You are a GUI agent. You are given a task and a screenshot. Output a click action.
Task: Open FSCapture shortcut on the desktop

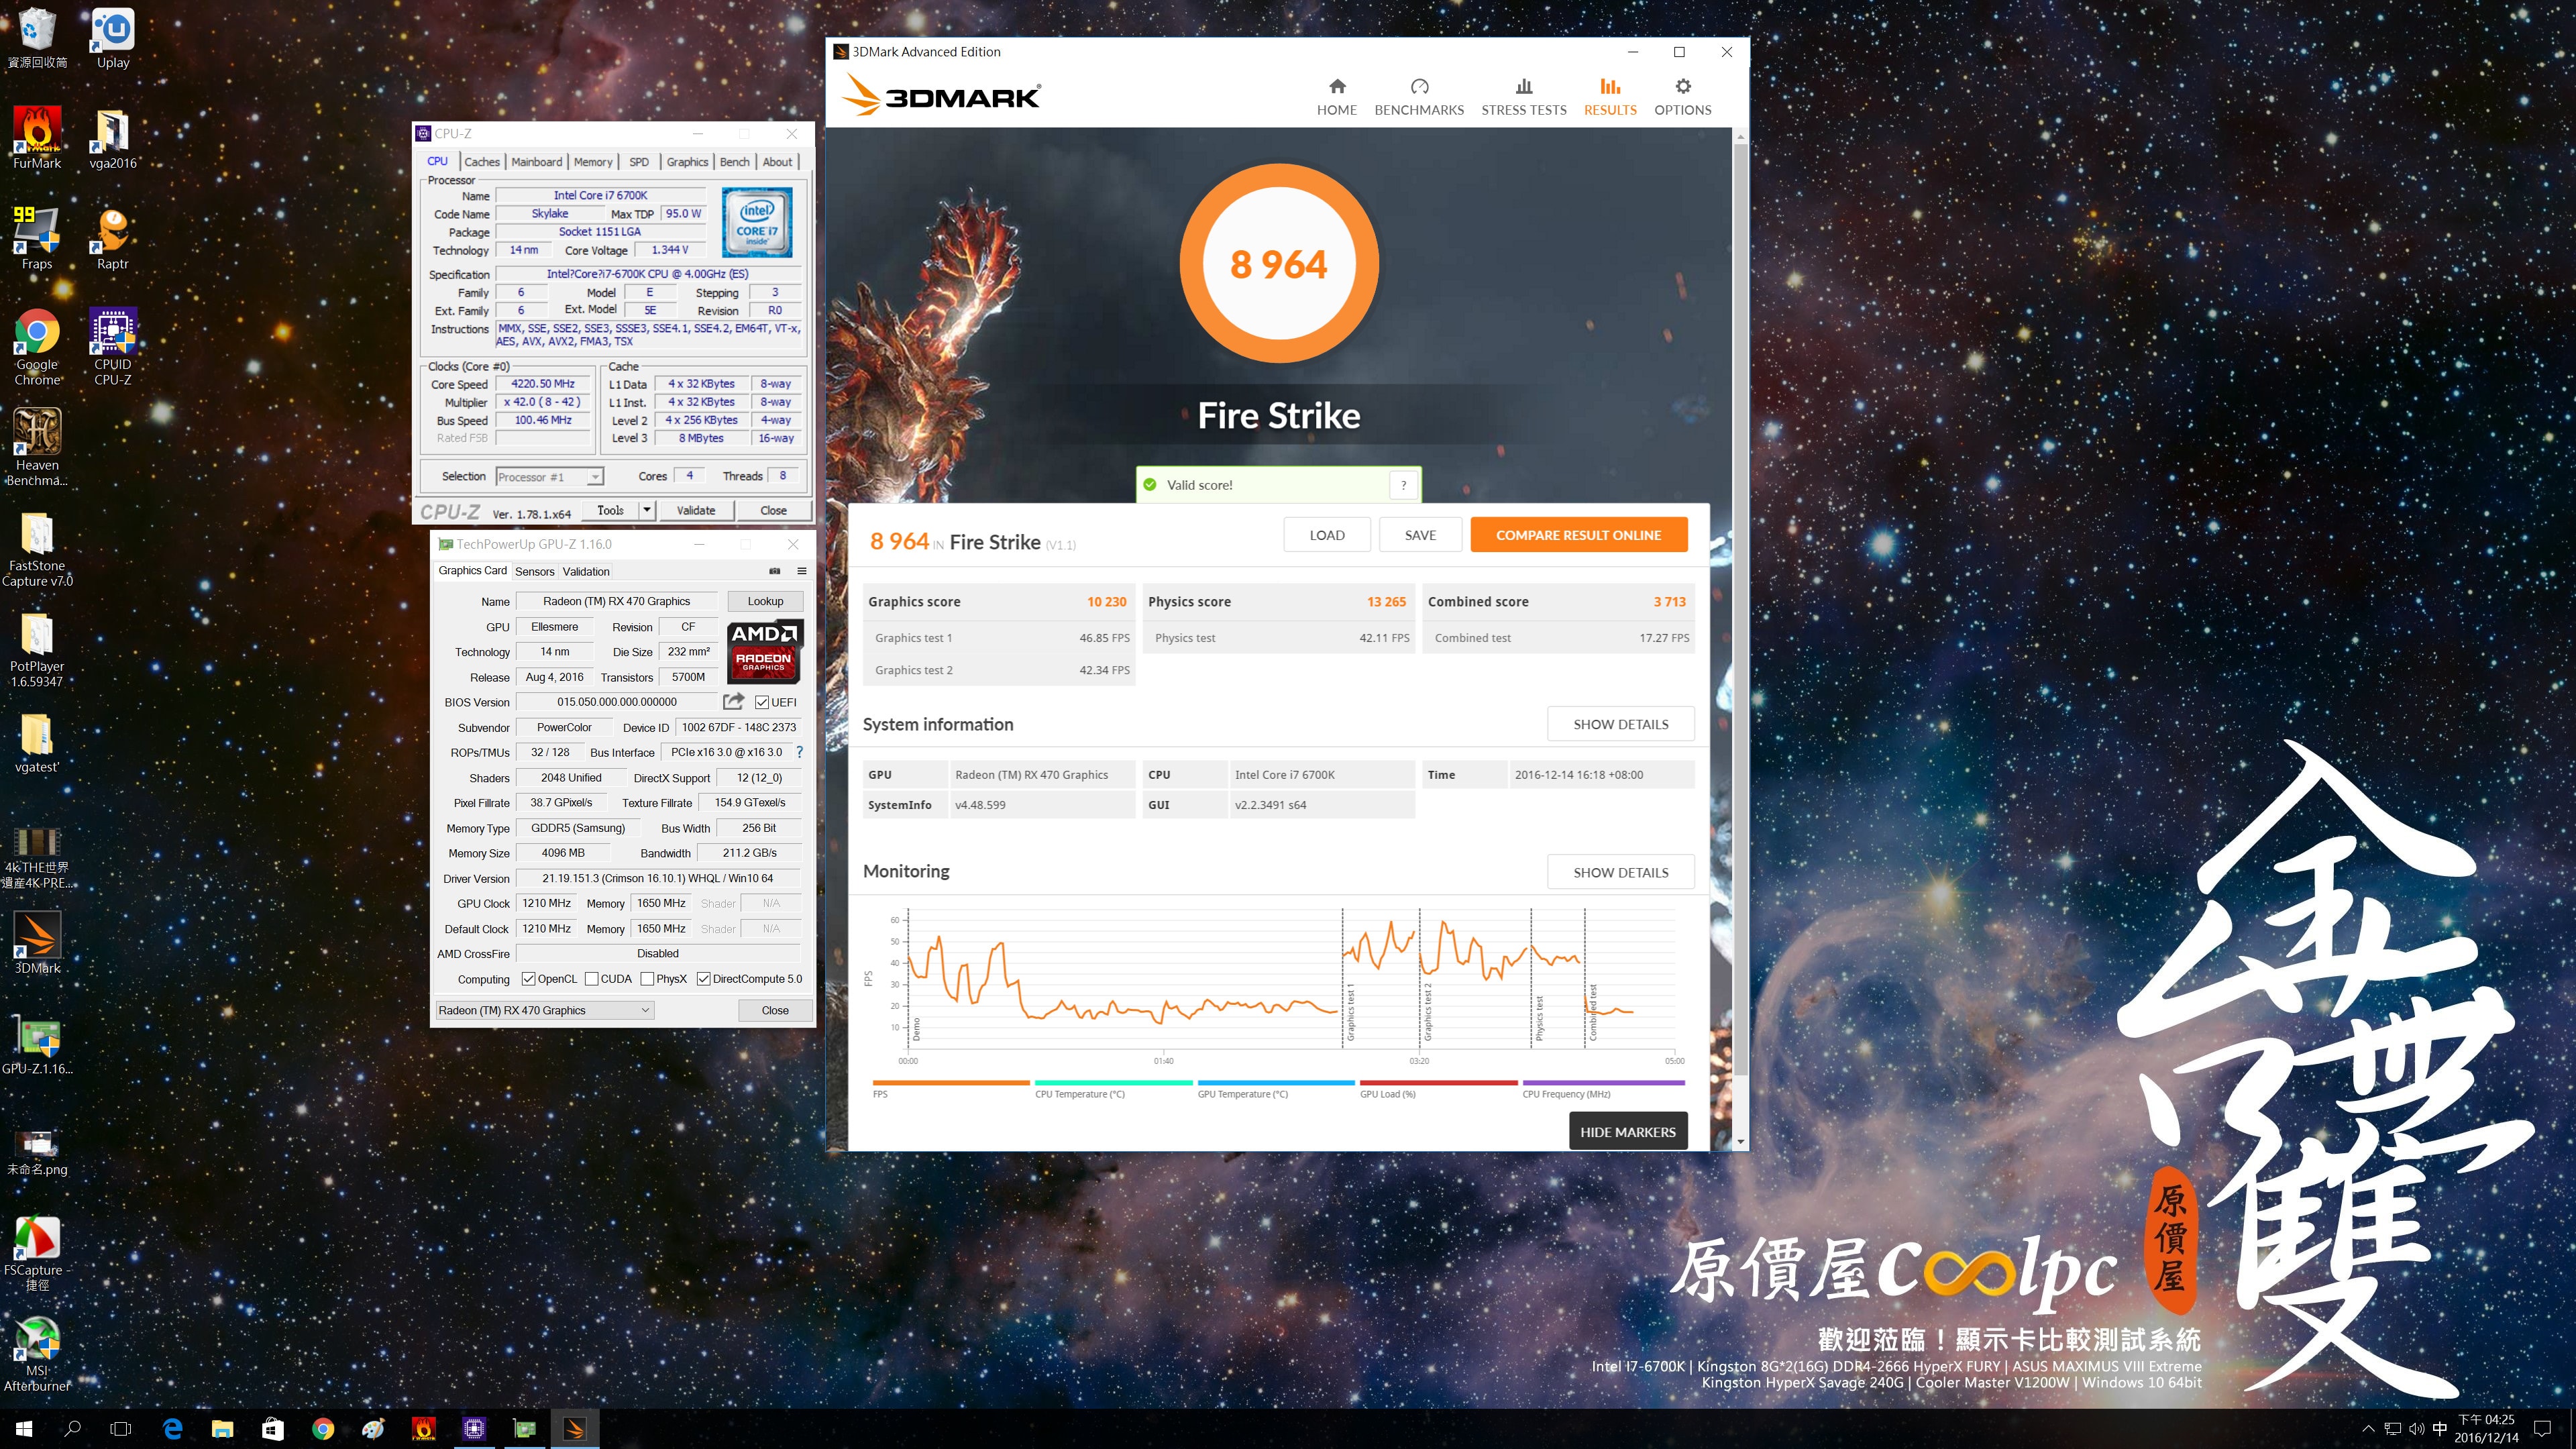coord(37,1253)
